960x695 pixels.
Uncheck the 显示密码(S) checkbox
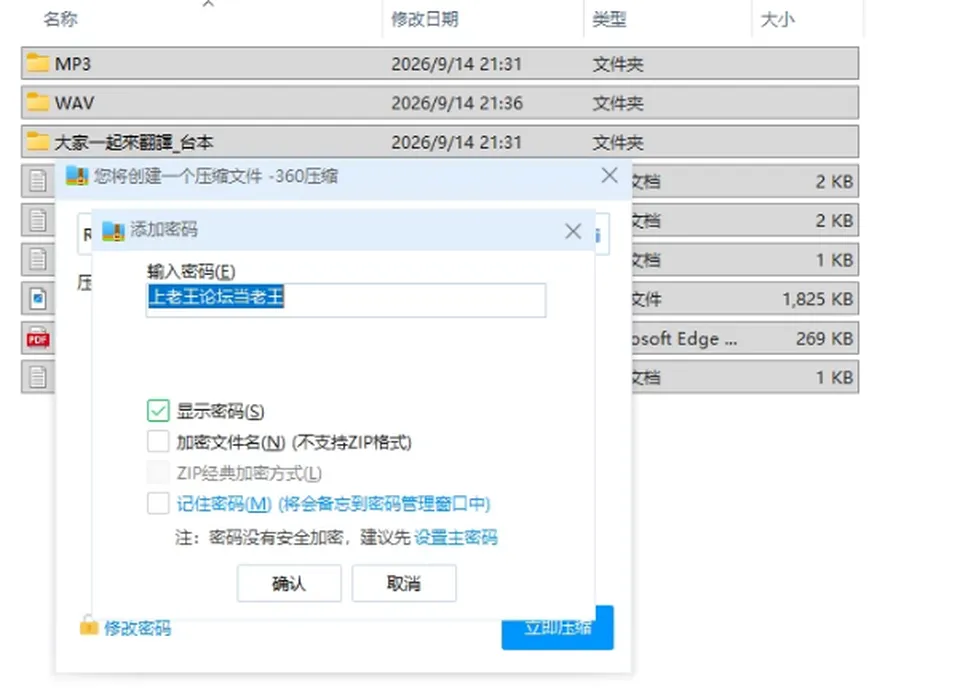click(158, 411)
